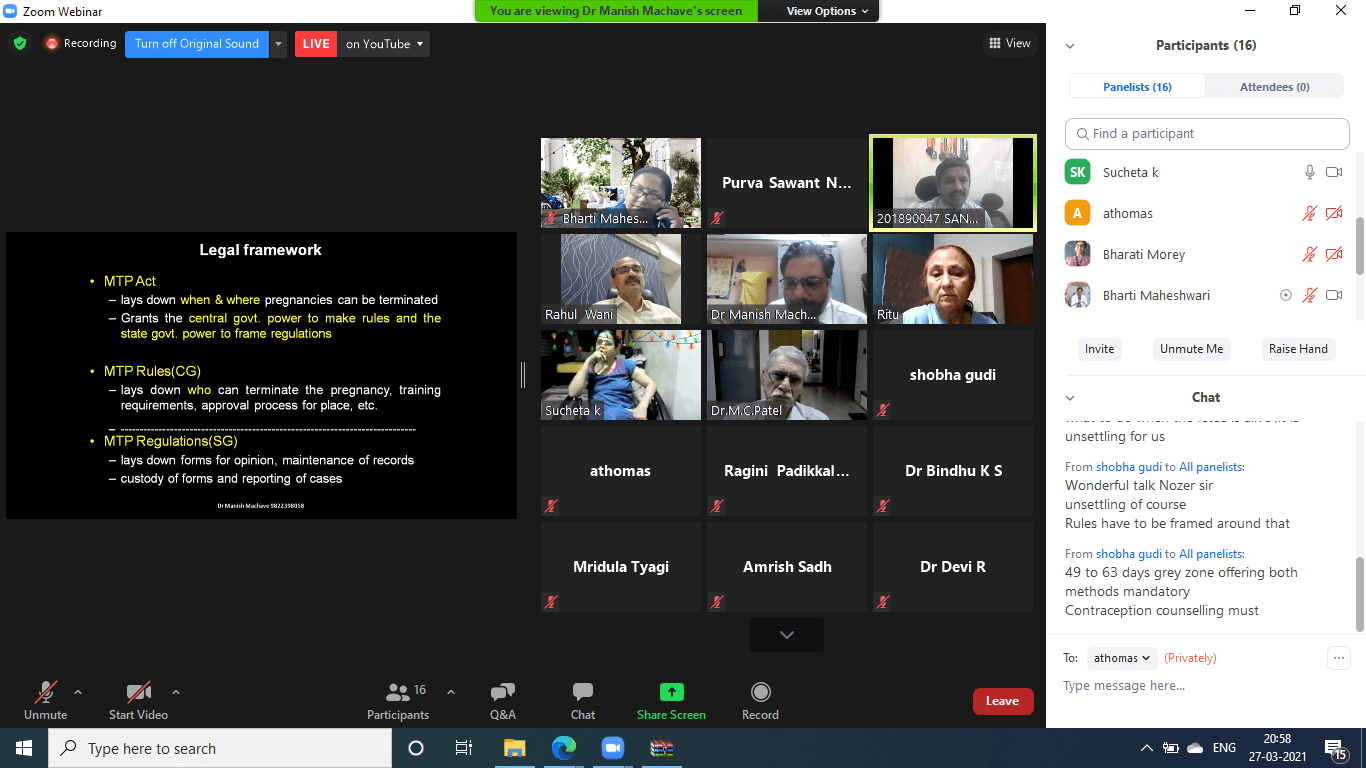The image size is (1366, 768).
Task: Select the Panelists (16) tab
Action: [x=1137, y=87]
